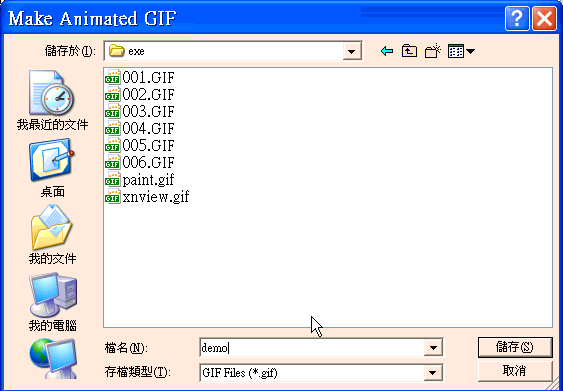Select the file name 005.GIF
The image size is (563, 391).
[x=148, y=145]
